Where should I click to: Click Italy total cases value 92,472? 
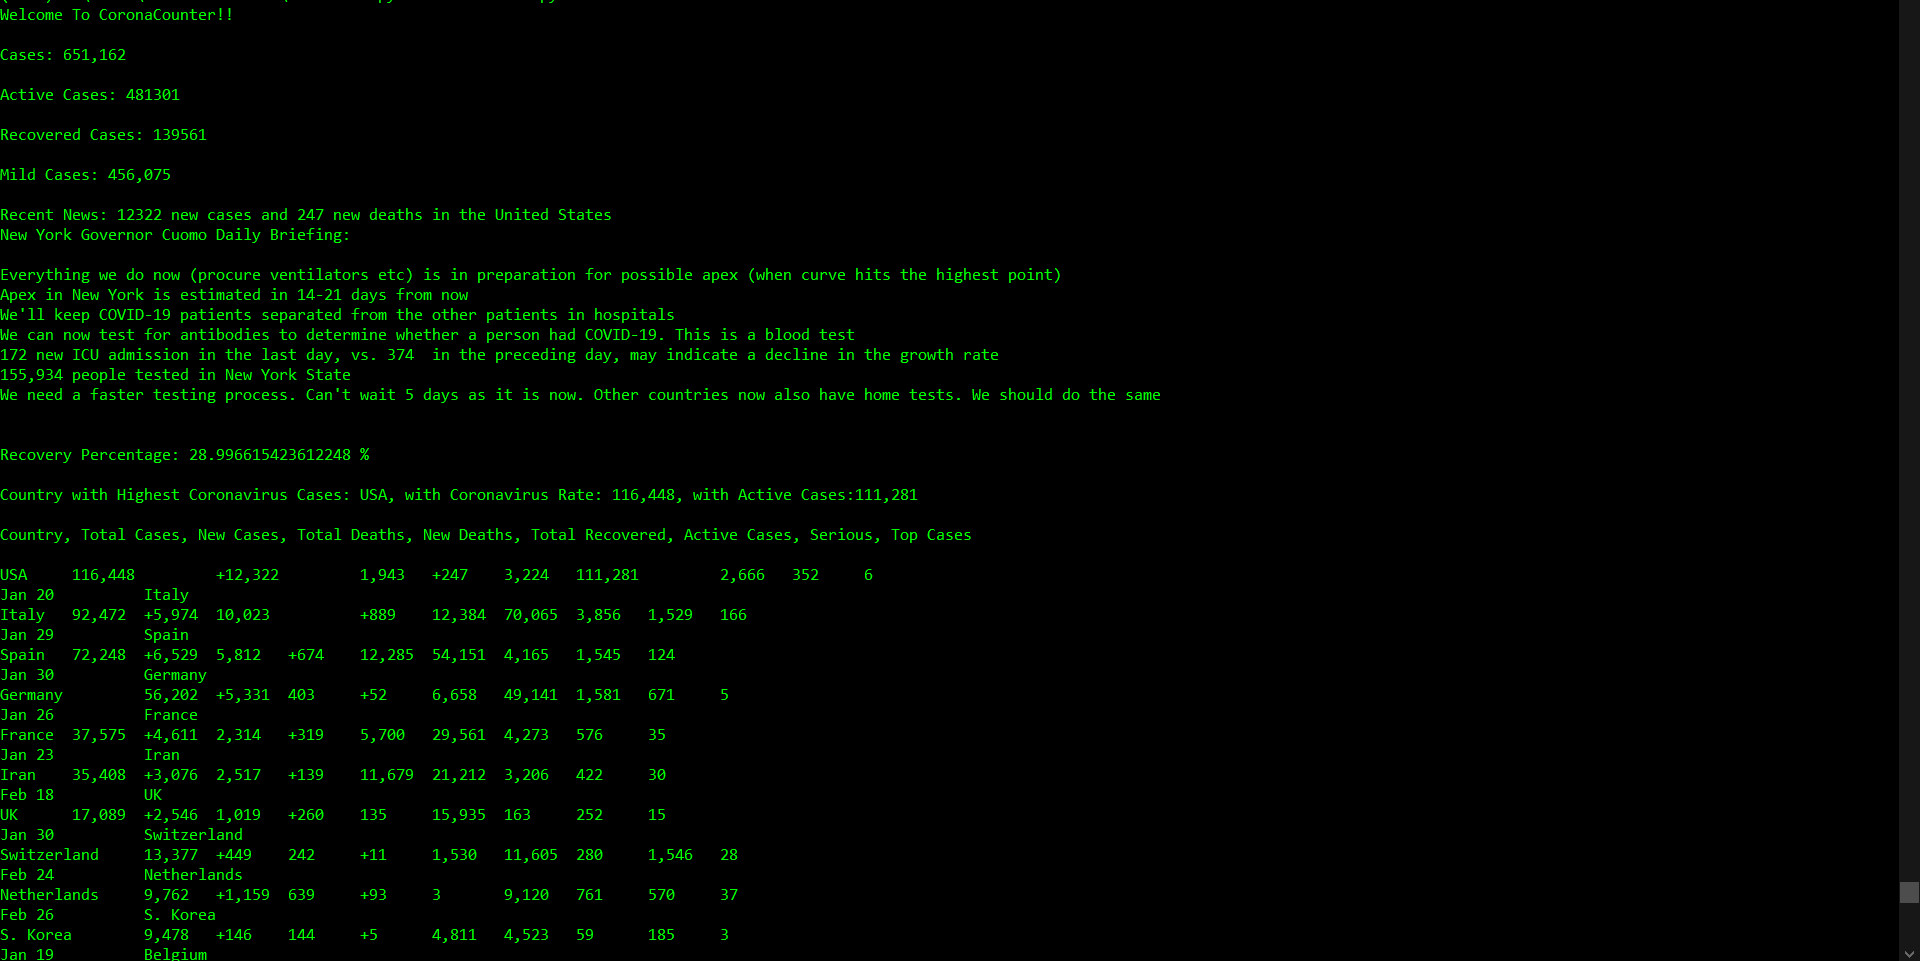[99, 615]
